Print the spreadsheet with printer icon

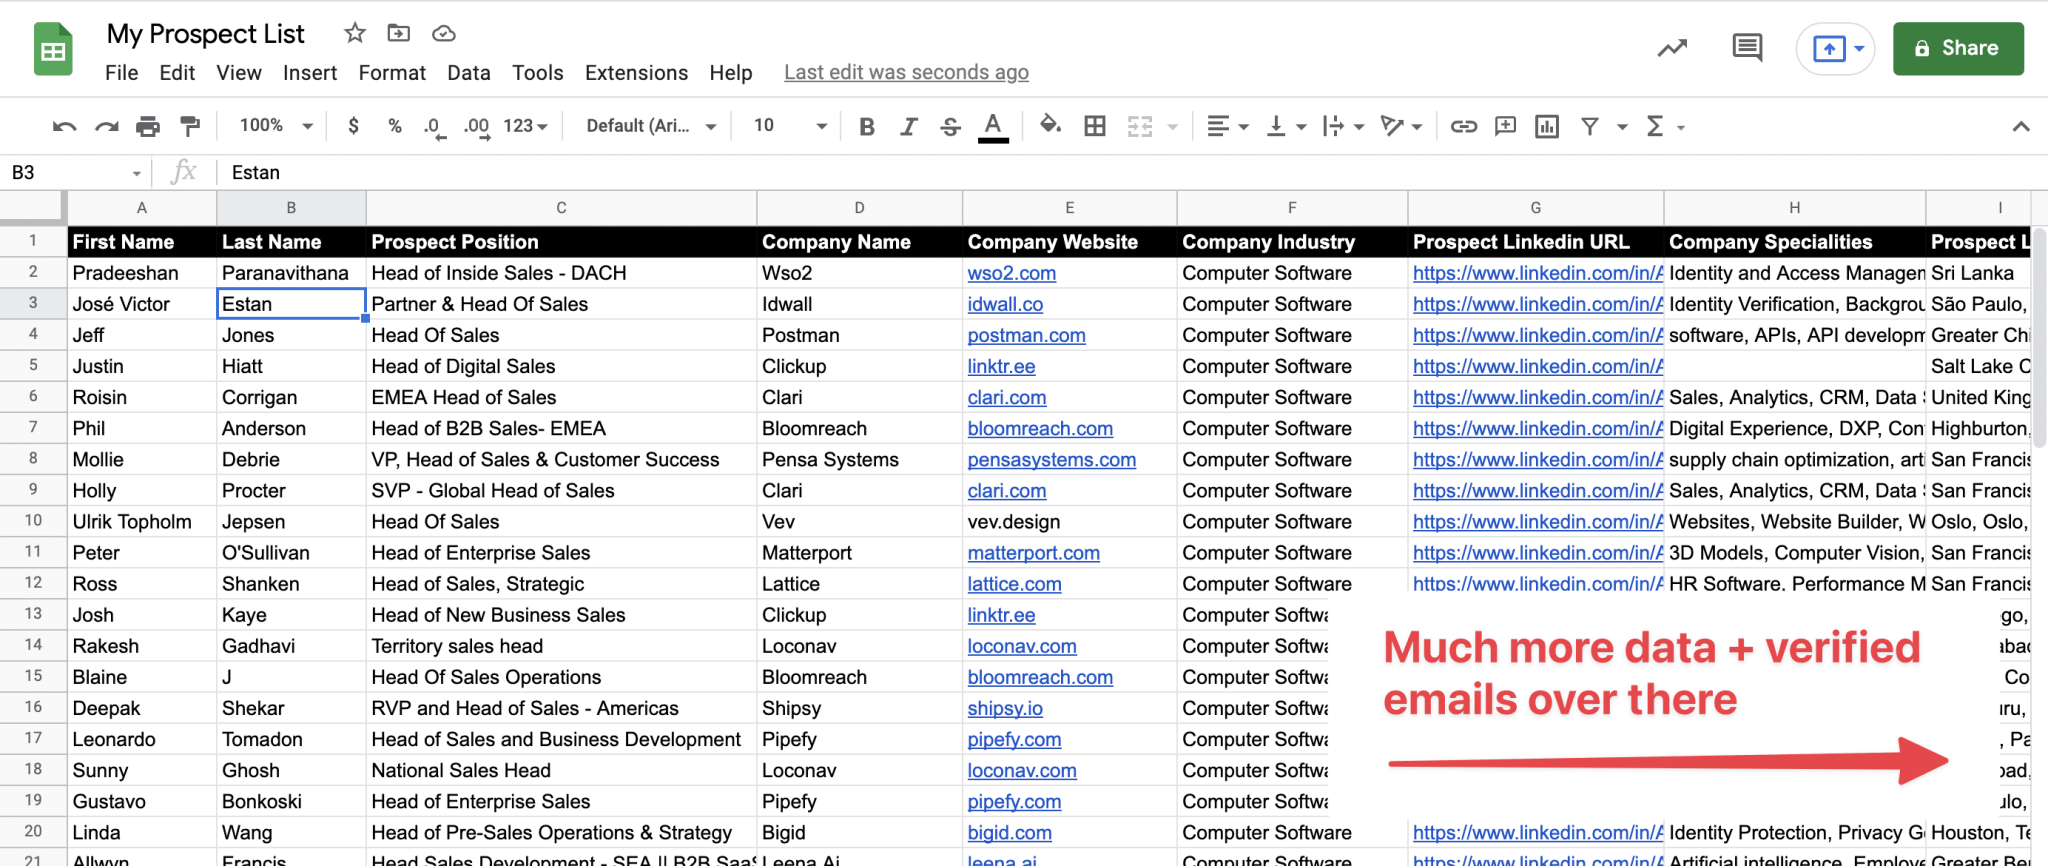(148, 126)
